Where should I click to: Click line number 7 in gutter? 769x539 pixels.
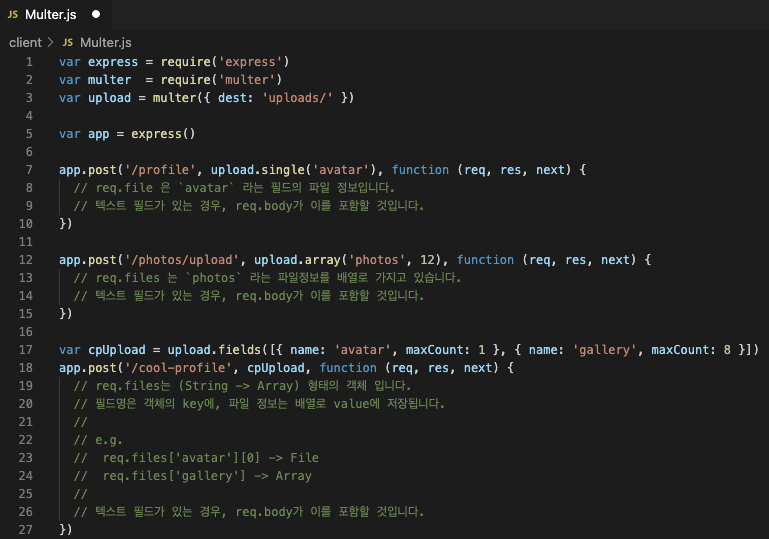(29, 170)
